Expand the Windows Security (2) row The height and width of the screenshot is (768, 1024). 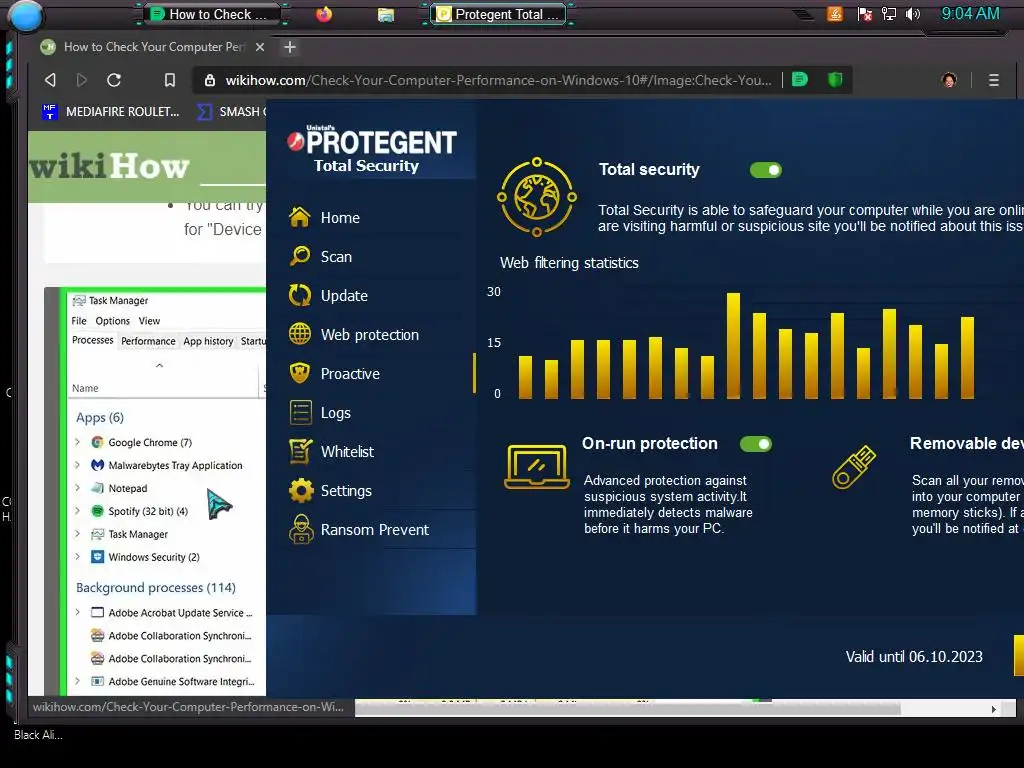[x=78, y=556]
